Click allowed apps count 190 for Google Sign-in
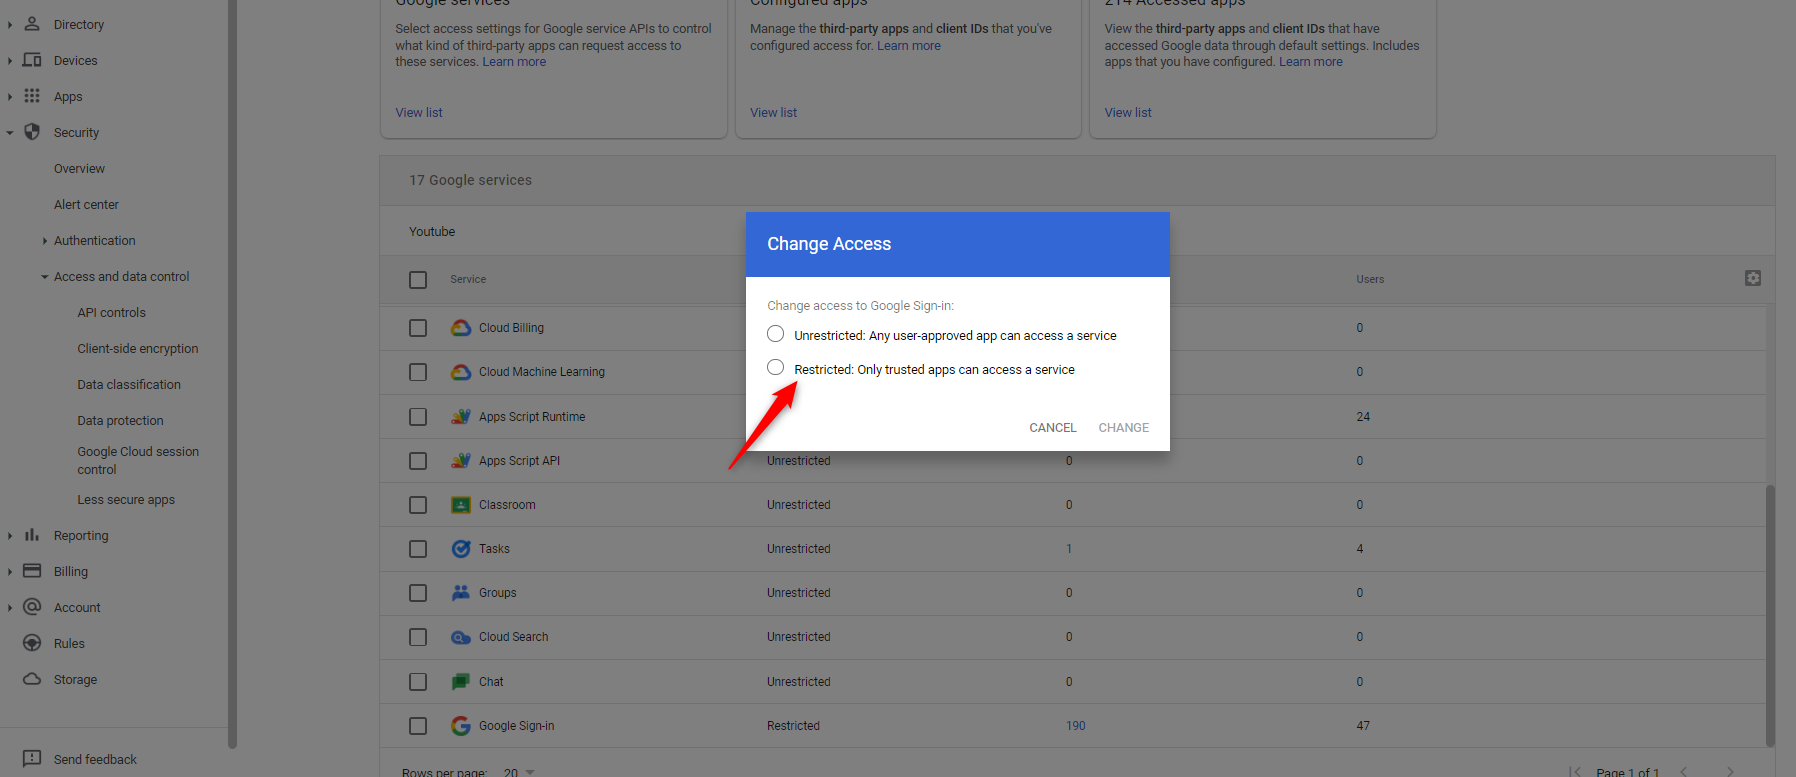The image size is (1796, 777). click(x=1076, y=726)
